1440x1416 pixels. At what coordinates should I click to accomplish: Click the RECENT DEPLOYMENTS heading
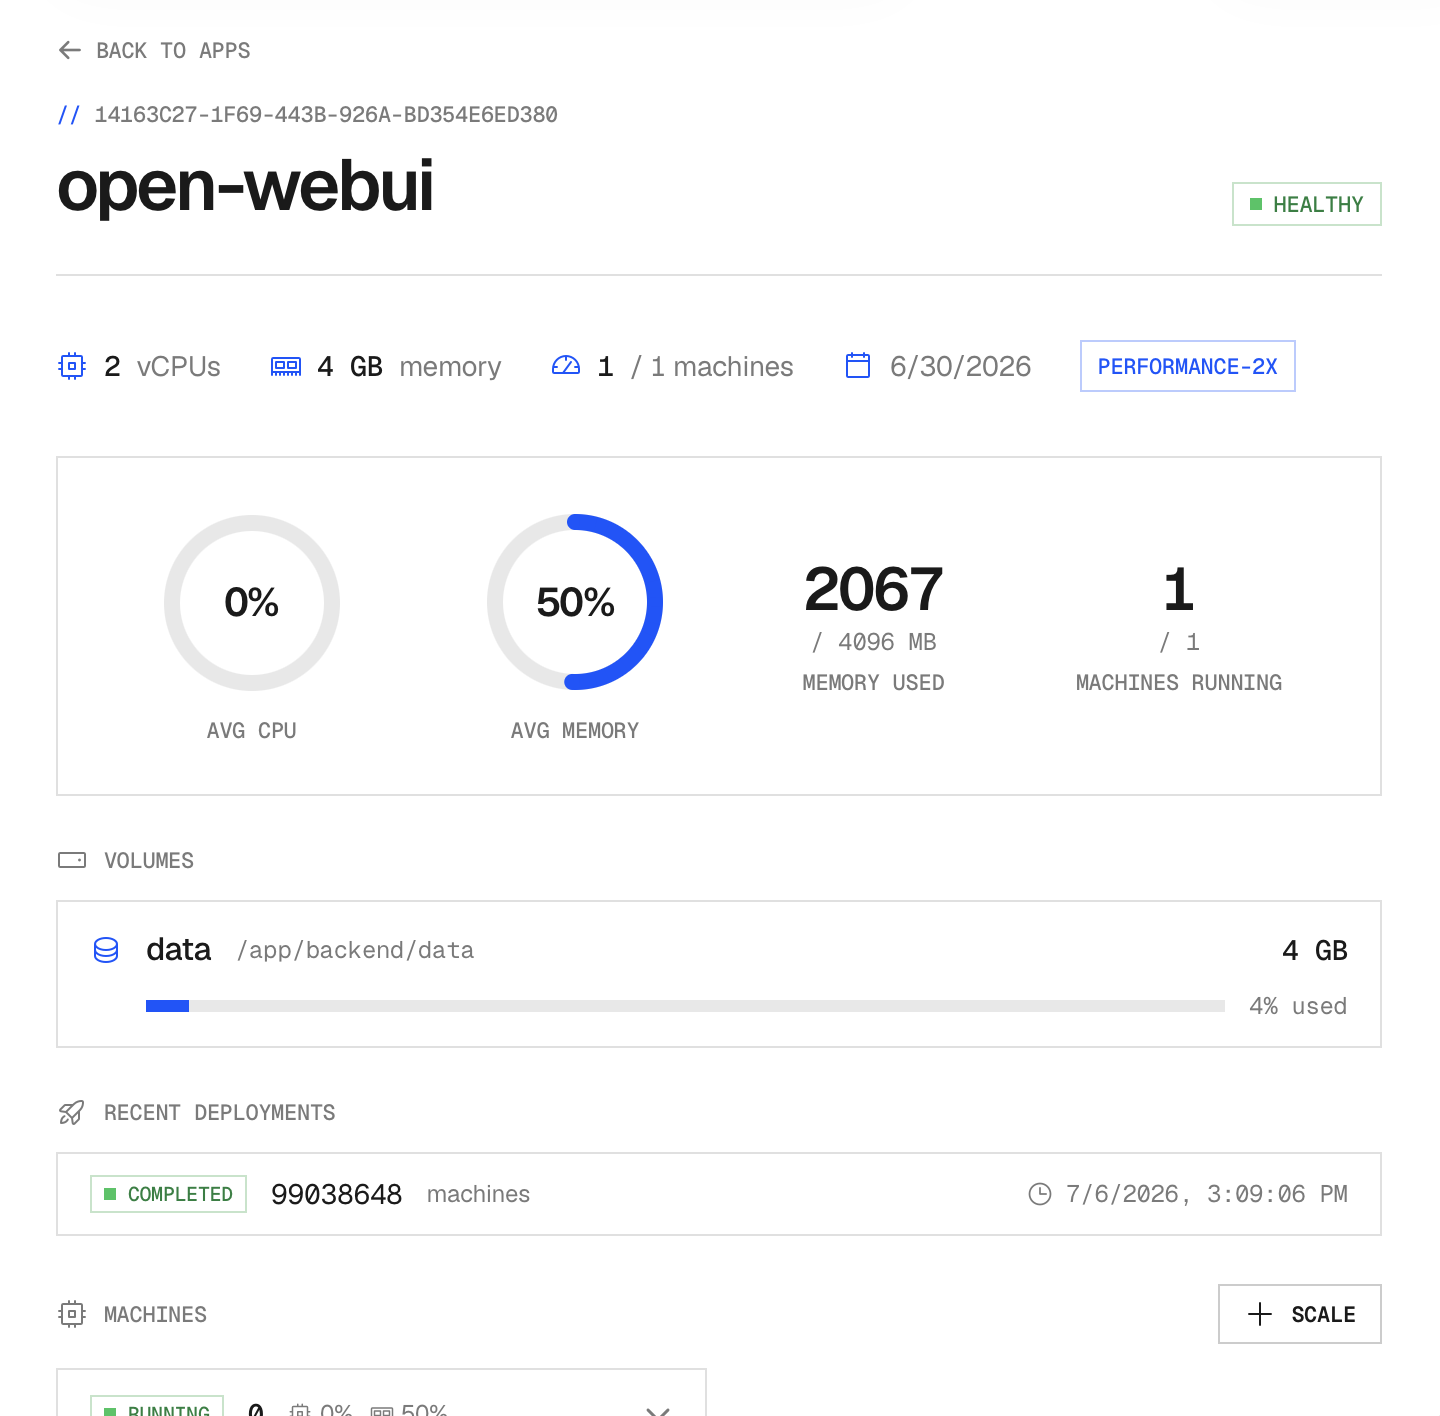coord(220,1113)
